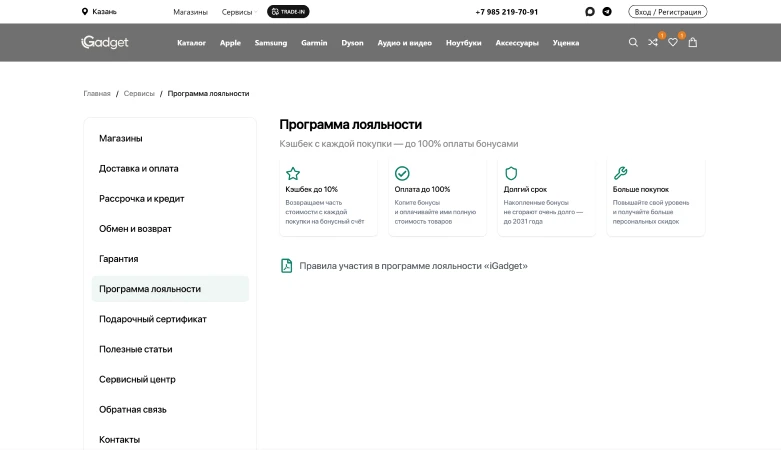Select Обратная связь in sidebar
The width and height of the screenshot is (781, 450).
pyautogui.click(x=170, y=409)
